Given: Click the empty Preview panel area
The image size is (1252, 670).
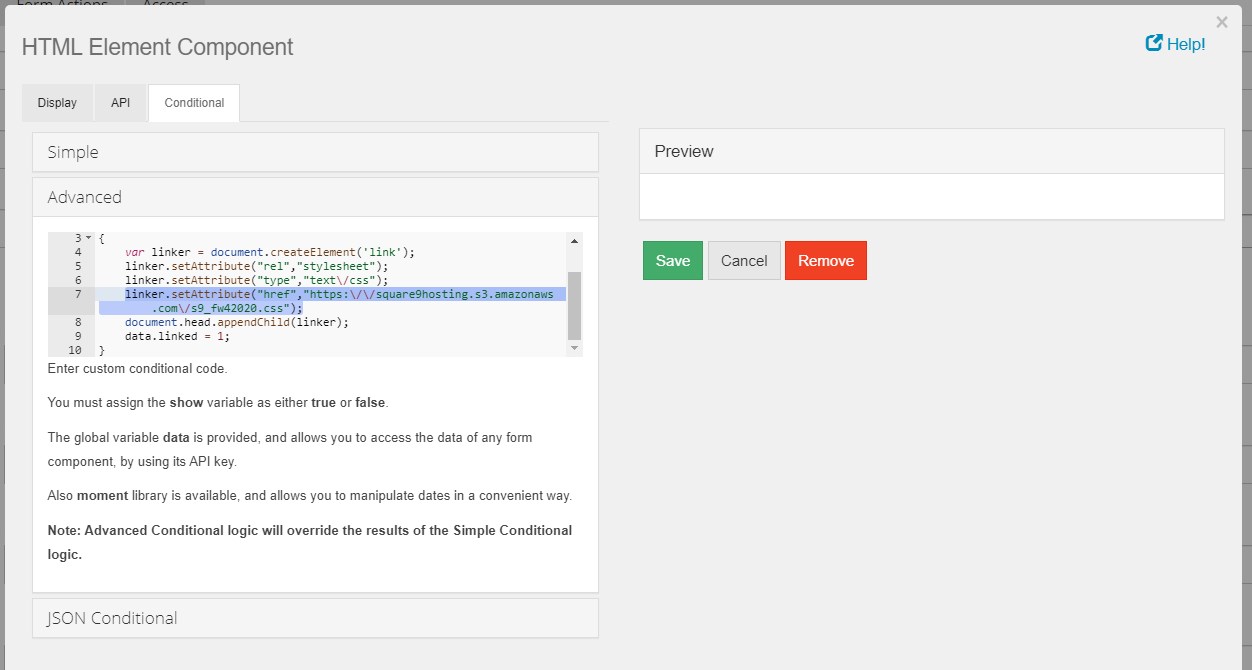Looking at the screenshot, I should (x=931, y=196).
